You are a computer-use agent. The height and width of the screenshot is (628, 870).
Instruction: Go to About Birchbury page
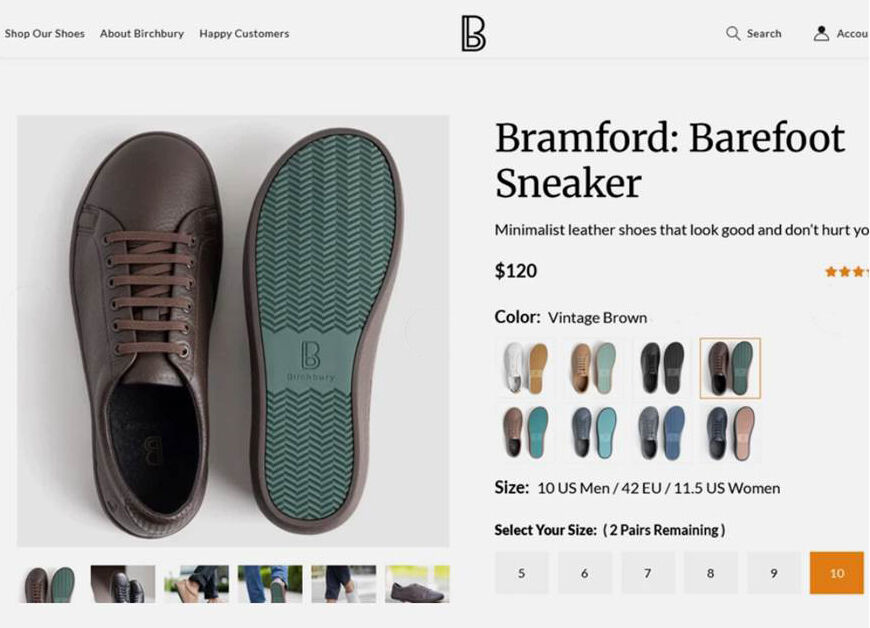(142, 33)
